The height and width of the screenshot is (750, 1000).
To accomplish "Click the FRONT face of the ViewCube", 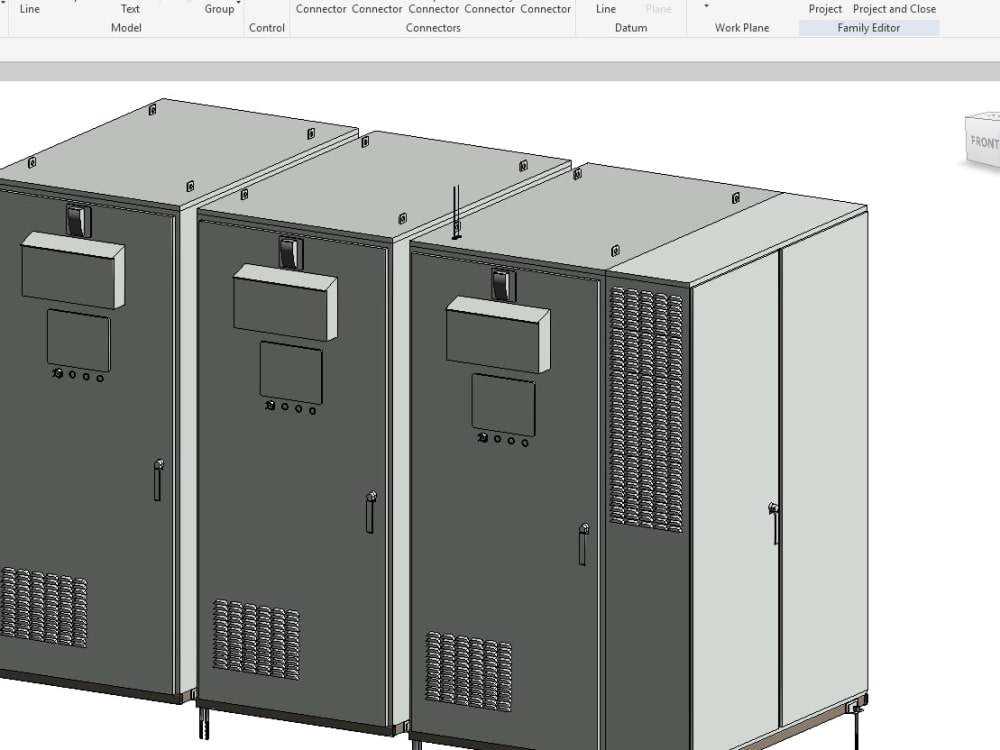I will tap(983, 143).
